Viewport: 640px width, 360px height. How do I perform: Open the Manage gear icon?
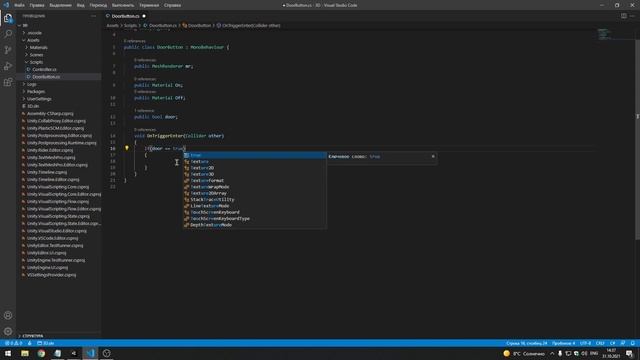point(8,331)
